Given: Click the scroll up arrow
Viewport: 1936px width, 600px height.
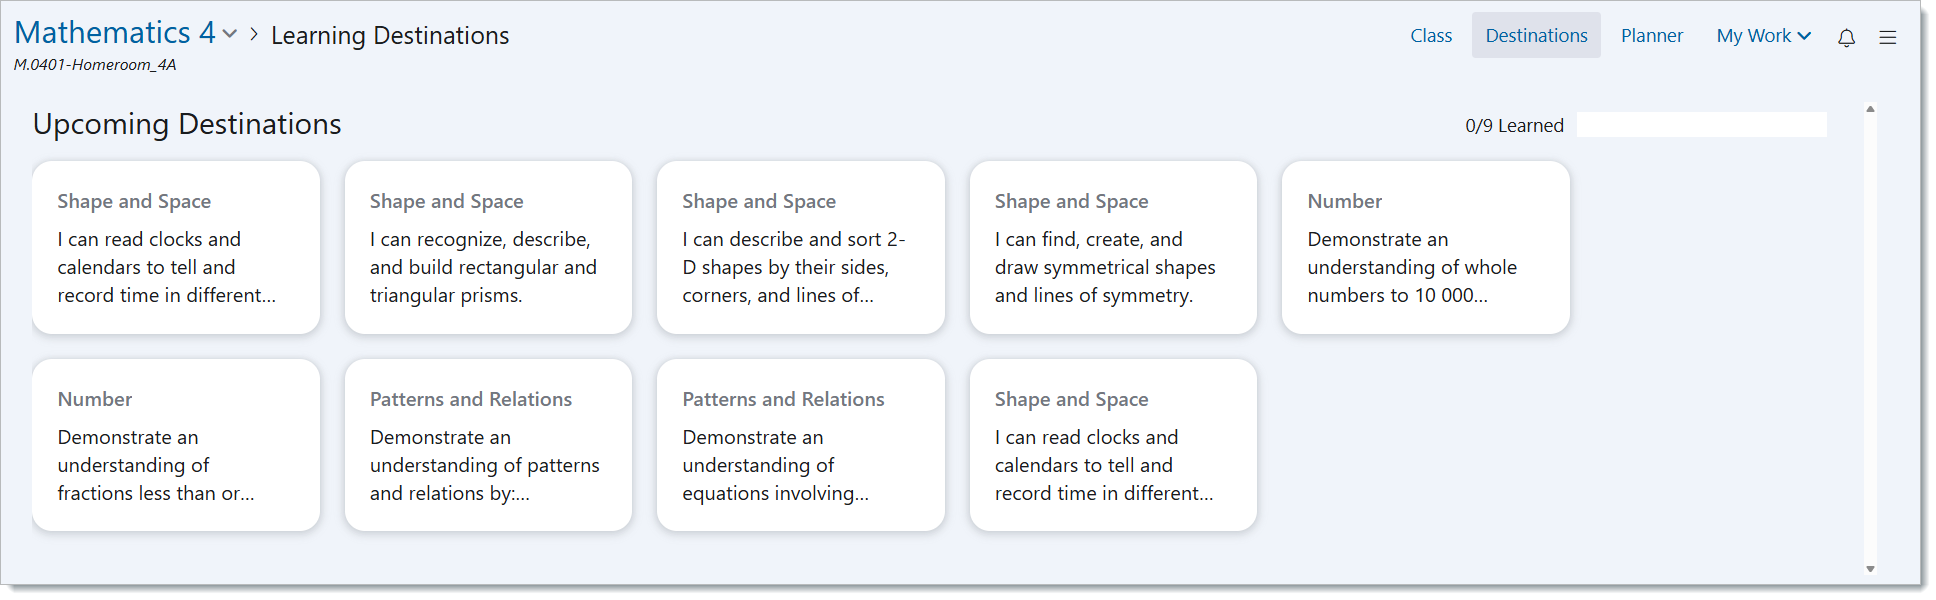Looking at the screenshot, I should tap(1870, 109).
